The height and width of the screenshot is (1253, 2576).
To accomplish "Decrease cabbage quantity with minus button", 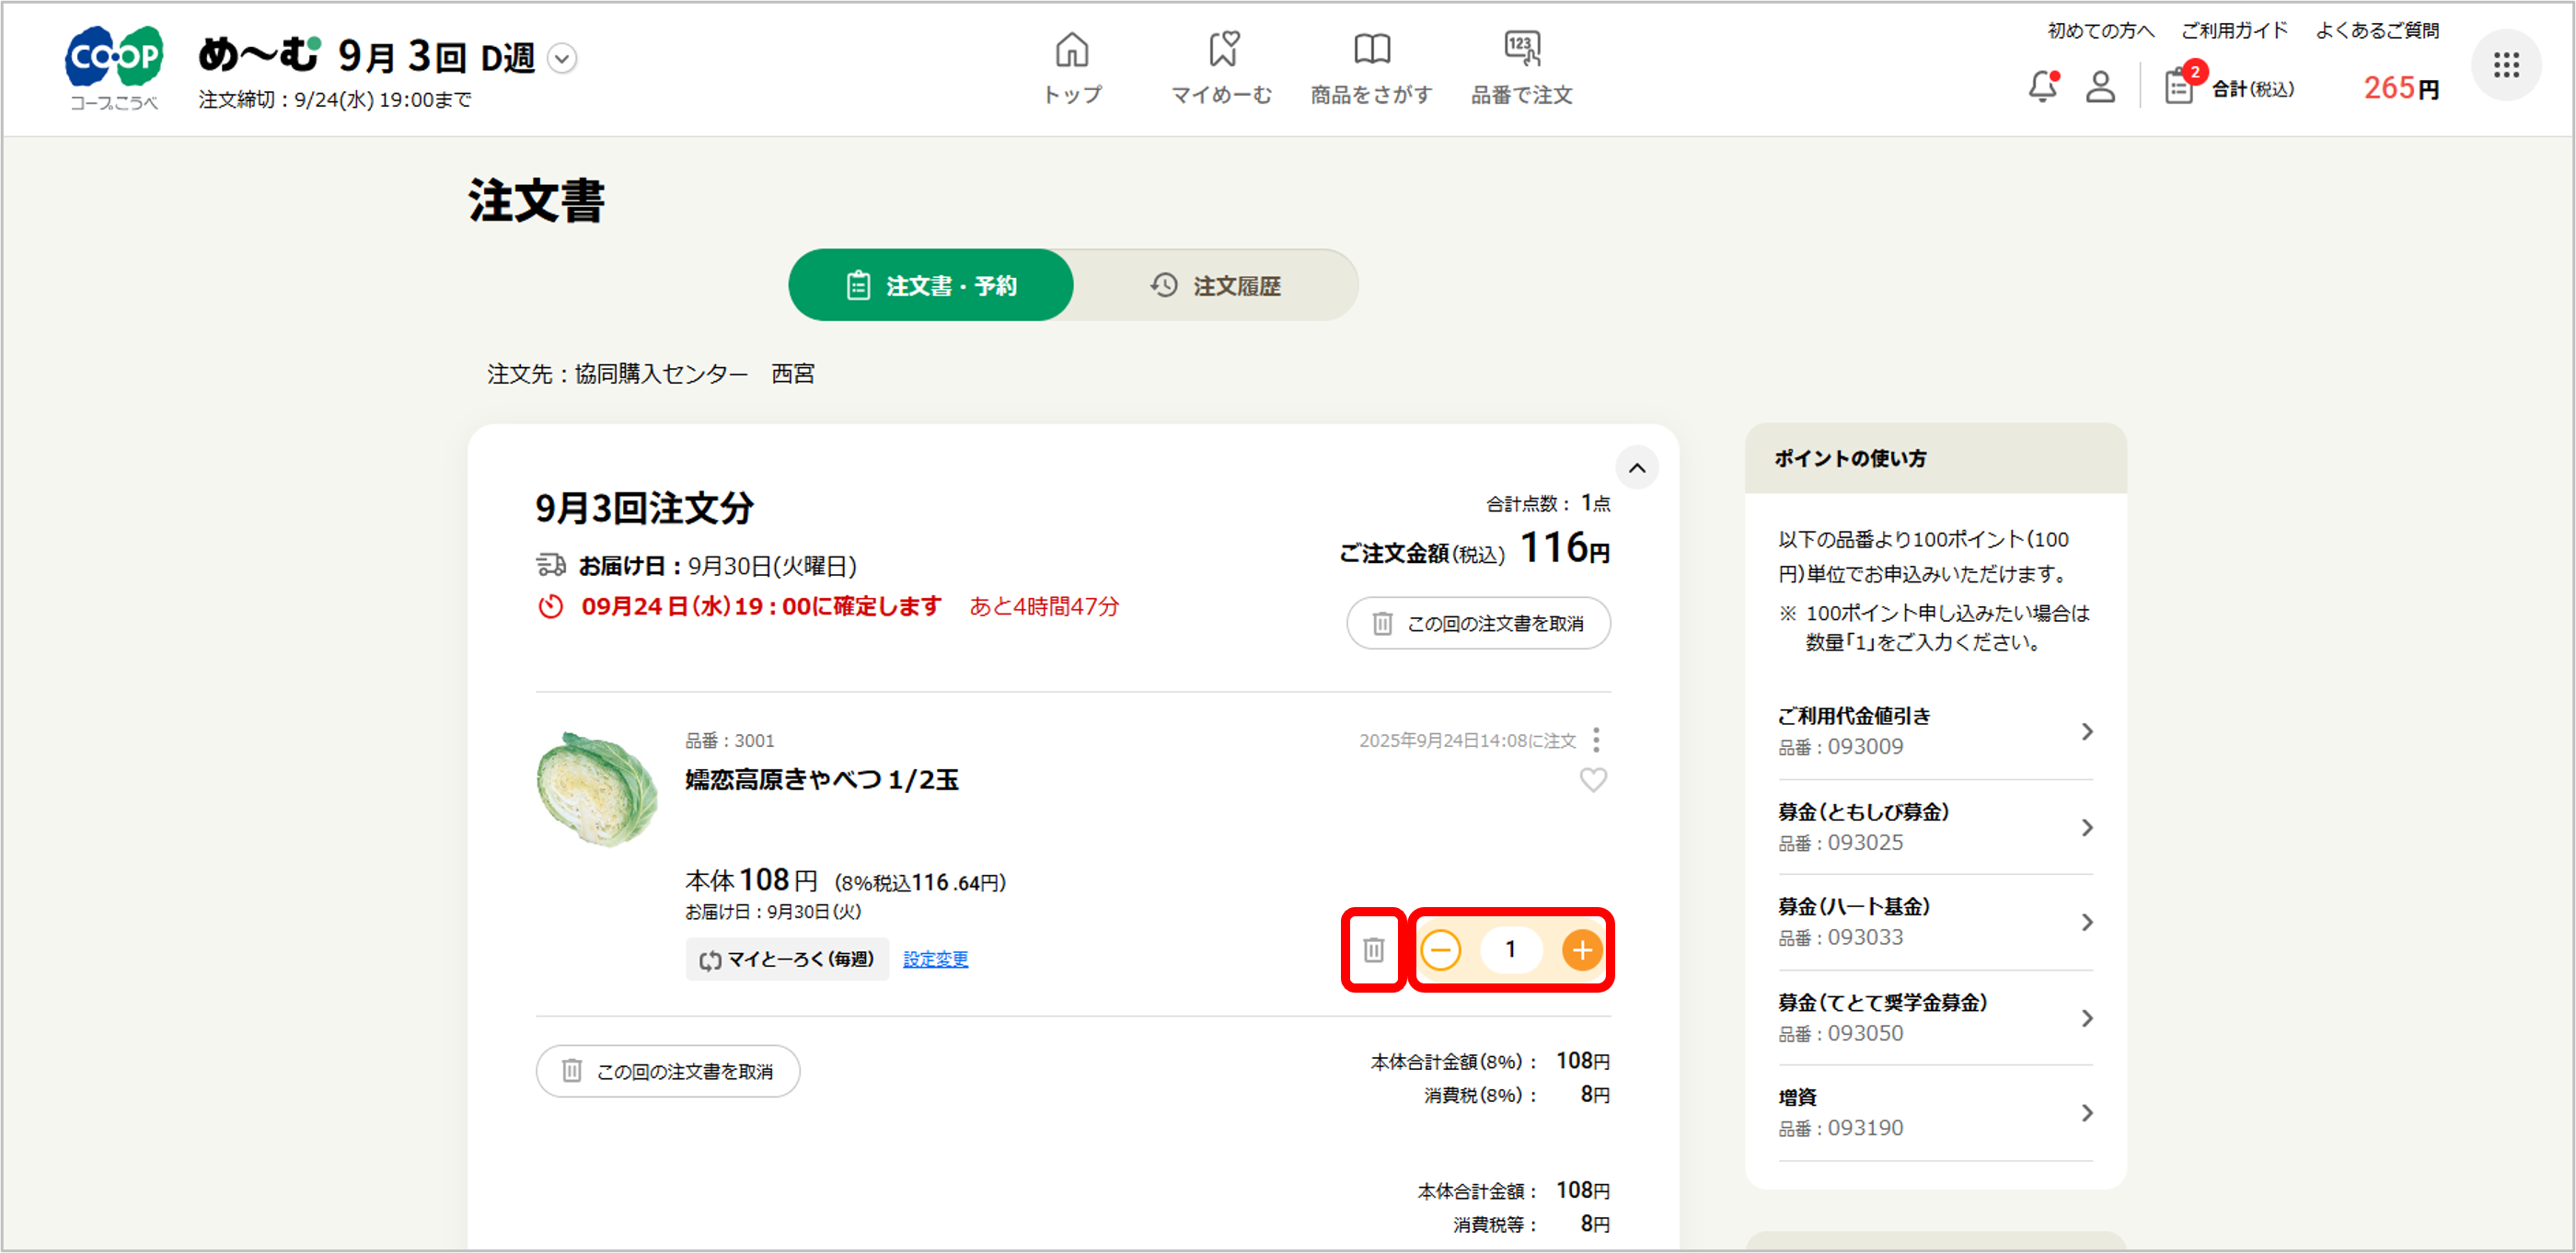I will (x=1441, y=950).
